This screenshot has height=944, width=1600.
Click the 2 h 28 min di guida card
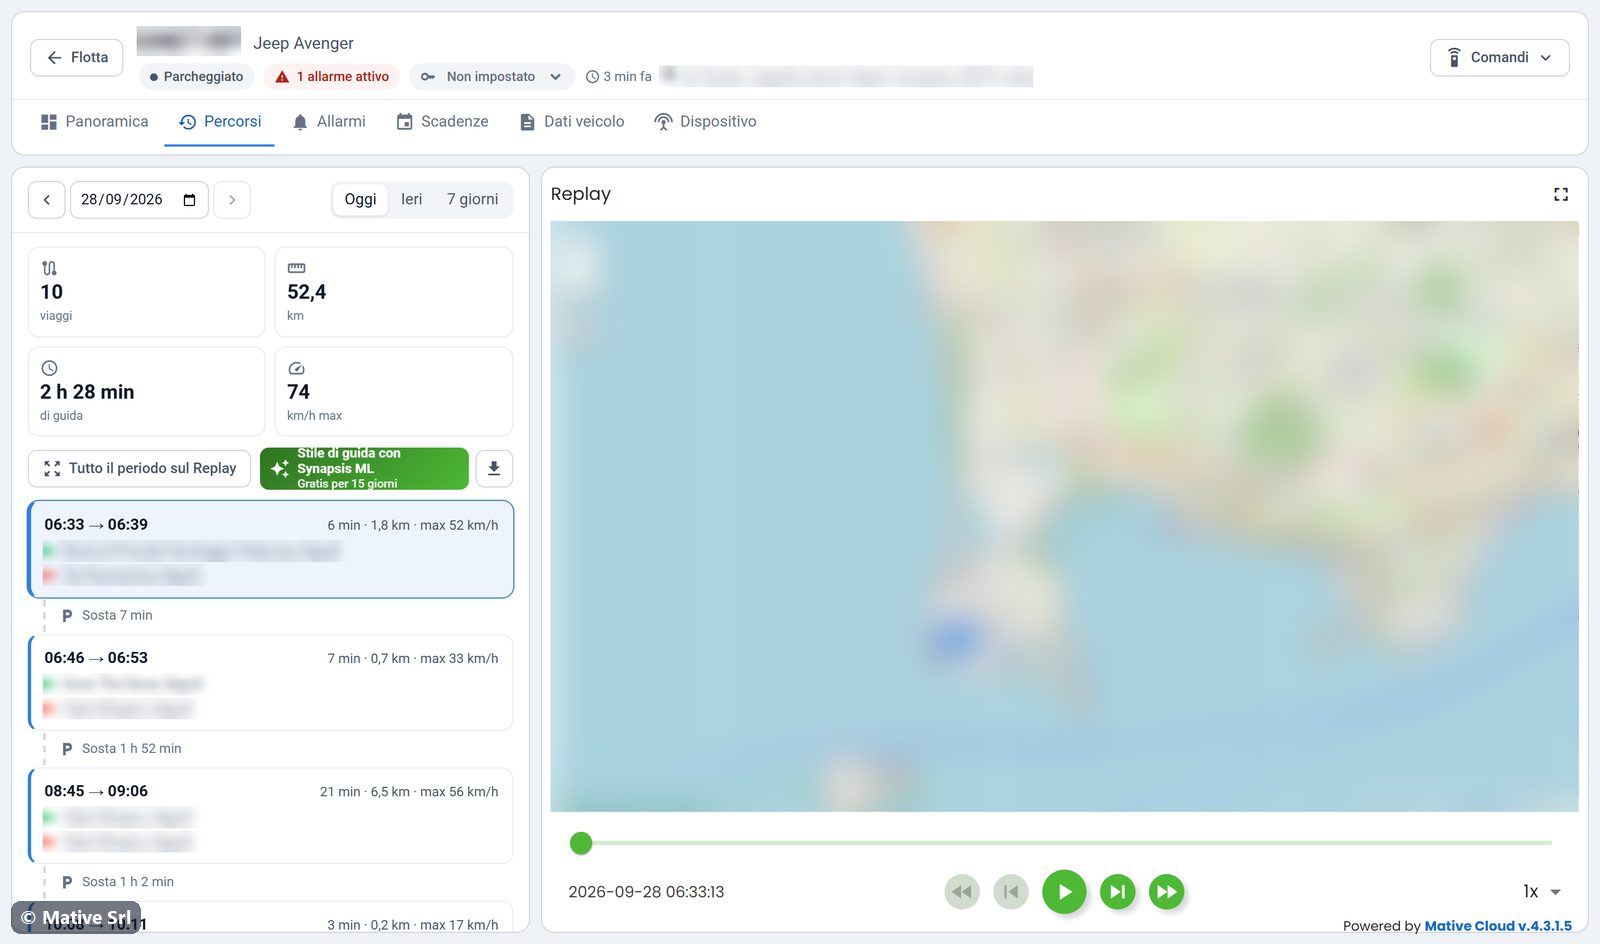(x=146, y=392)
